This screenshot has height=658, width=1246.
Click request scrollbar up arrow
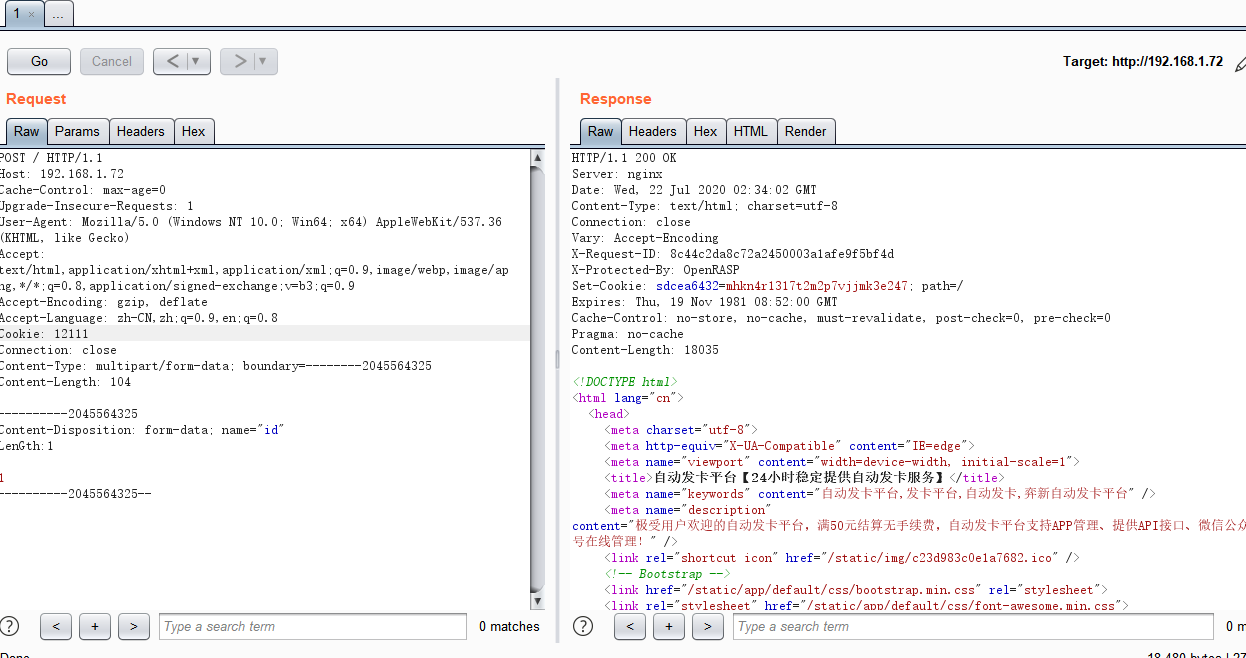[x=538, y=157]
